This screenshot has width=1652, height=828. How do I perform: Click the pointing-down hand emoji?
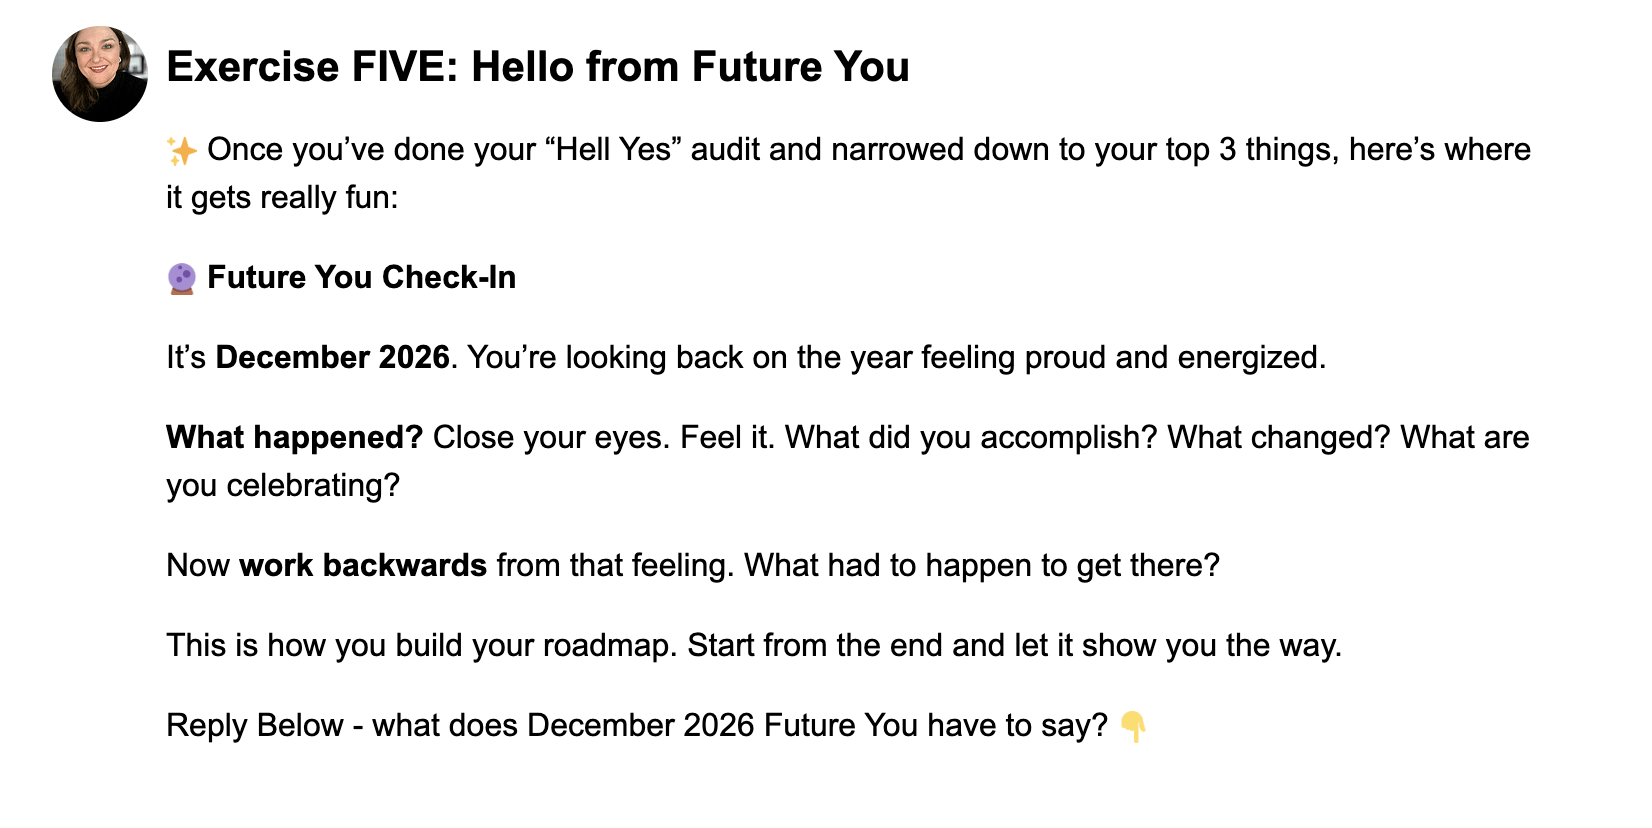[1133, 726]
